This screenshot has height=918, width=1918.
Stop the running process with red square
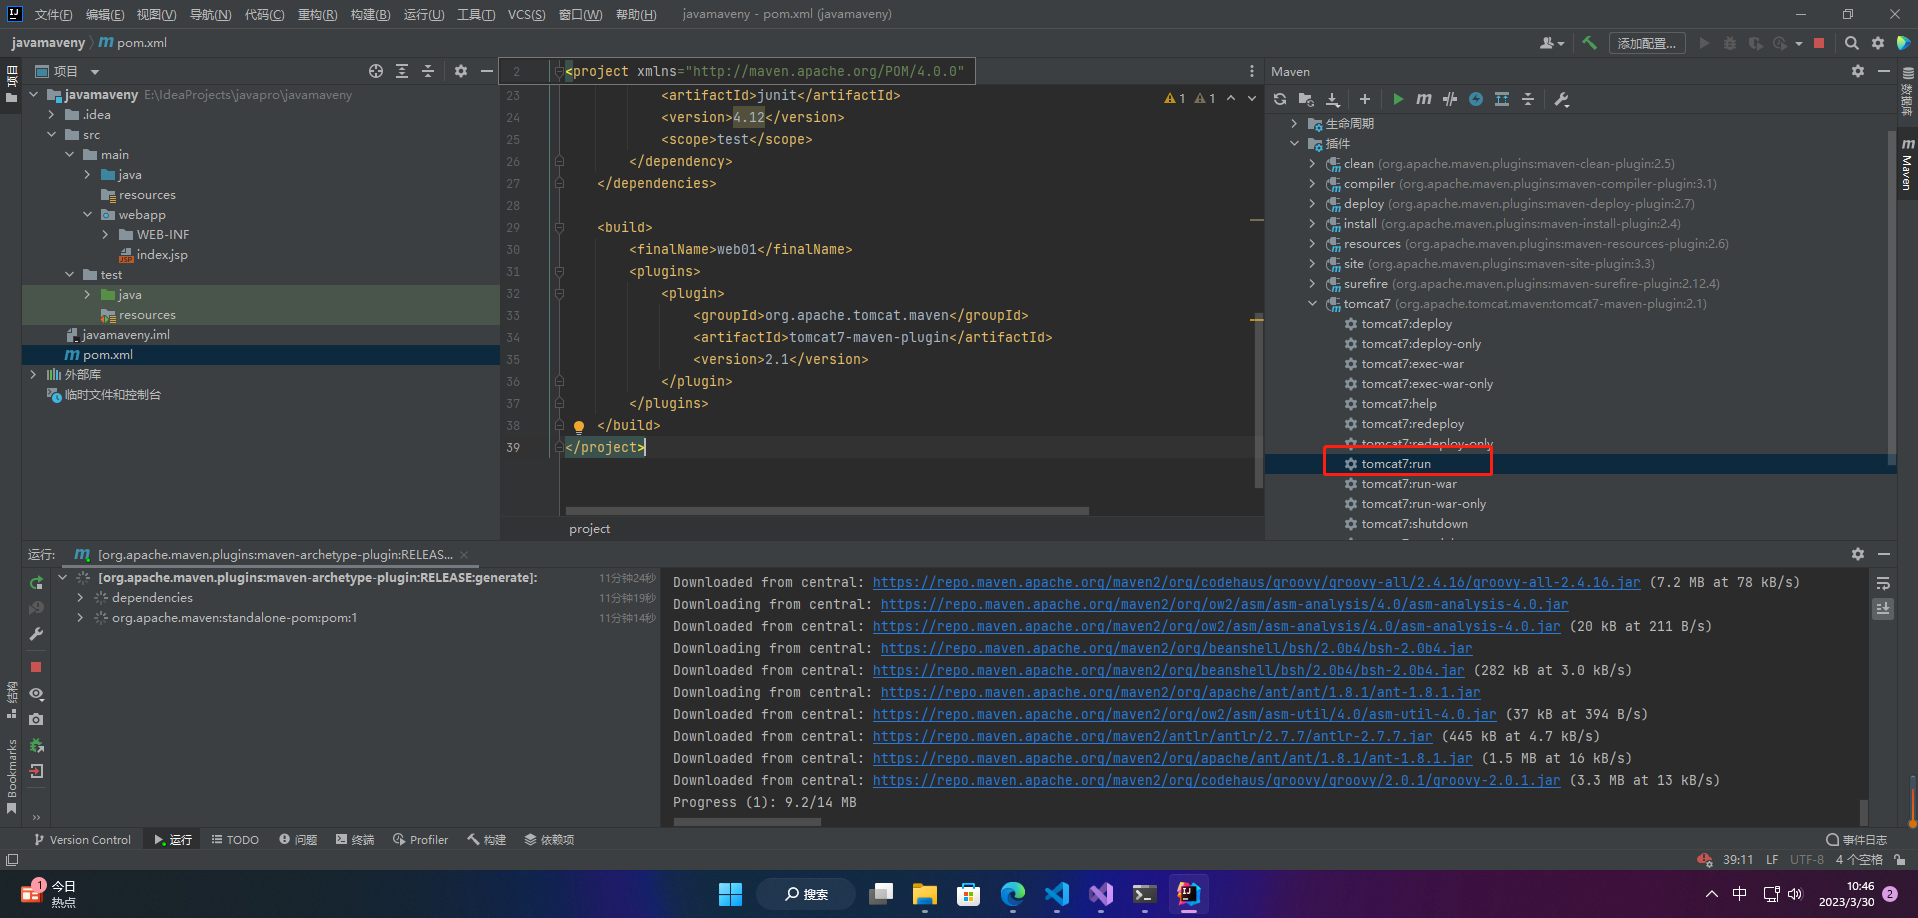pyautogui.click(x=36, y=667)
